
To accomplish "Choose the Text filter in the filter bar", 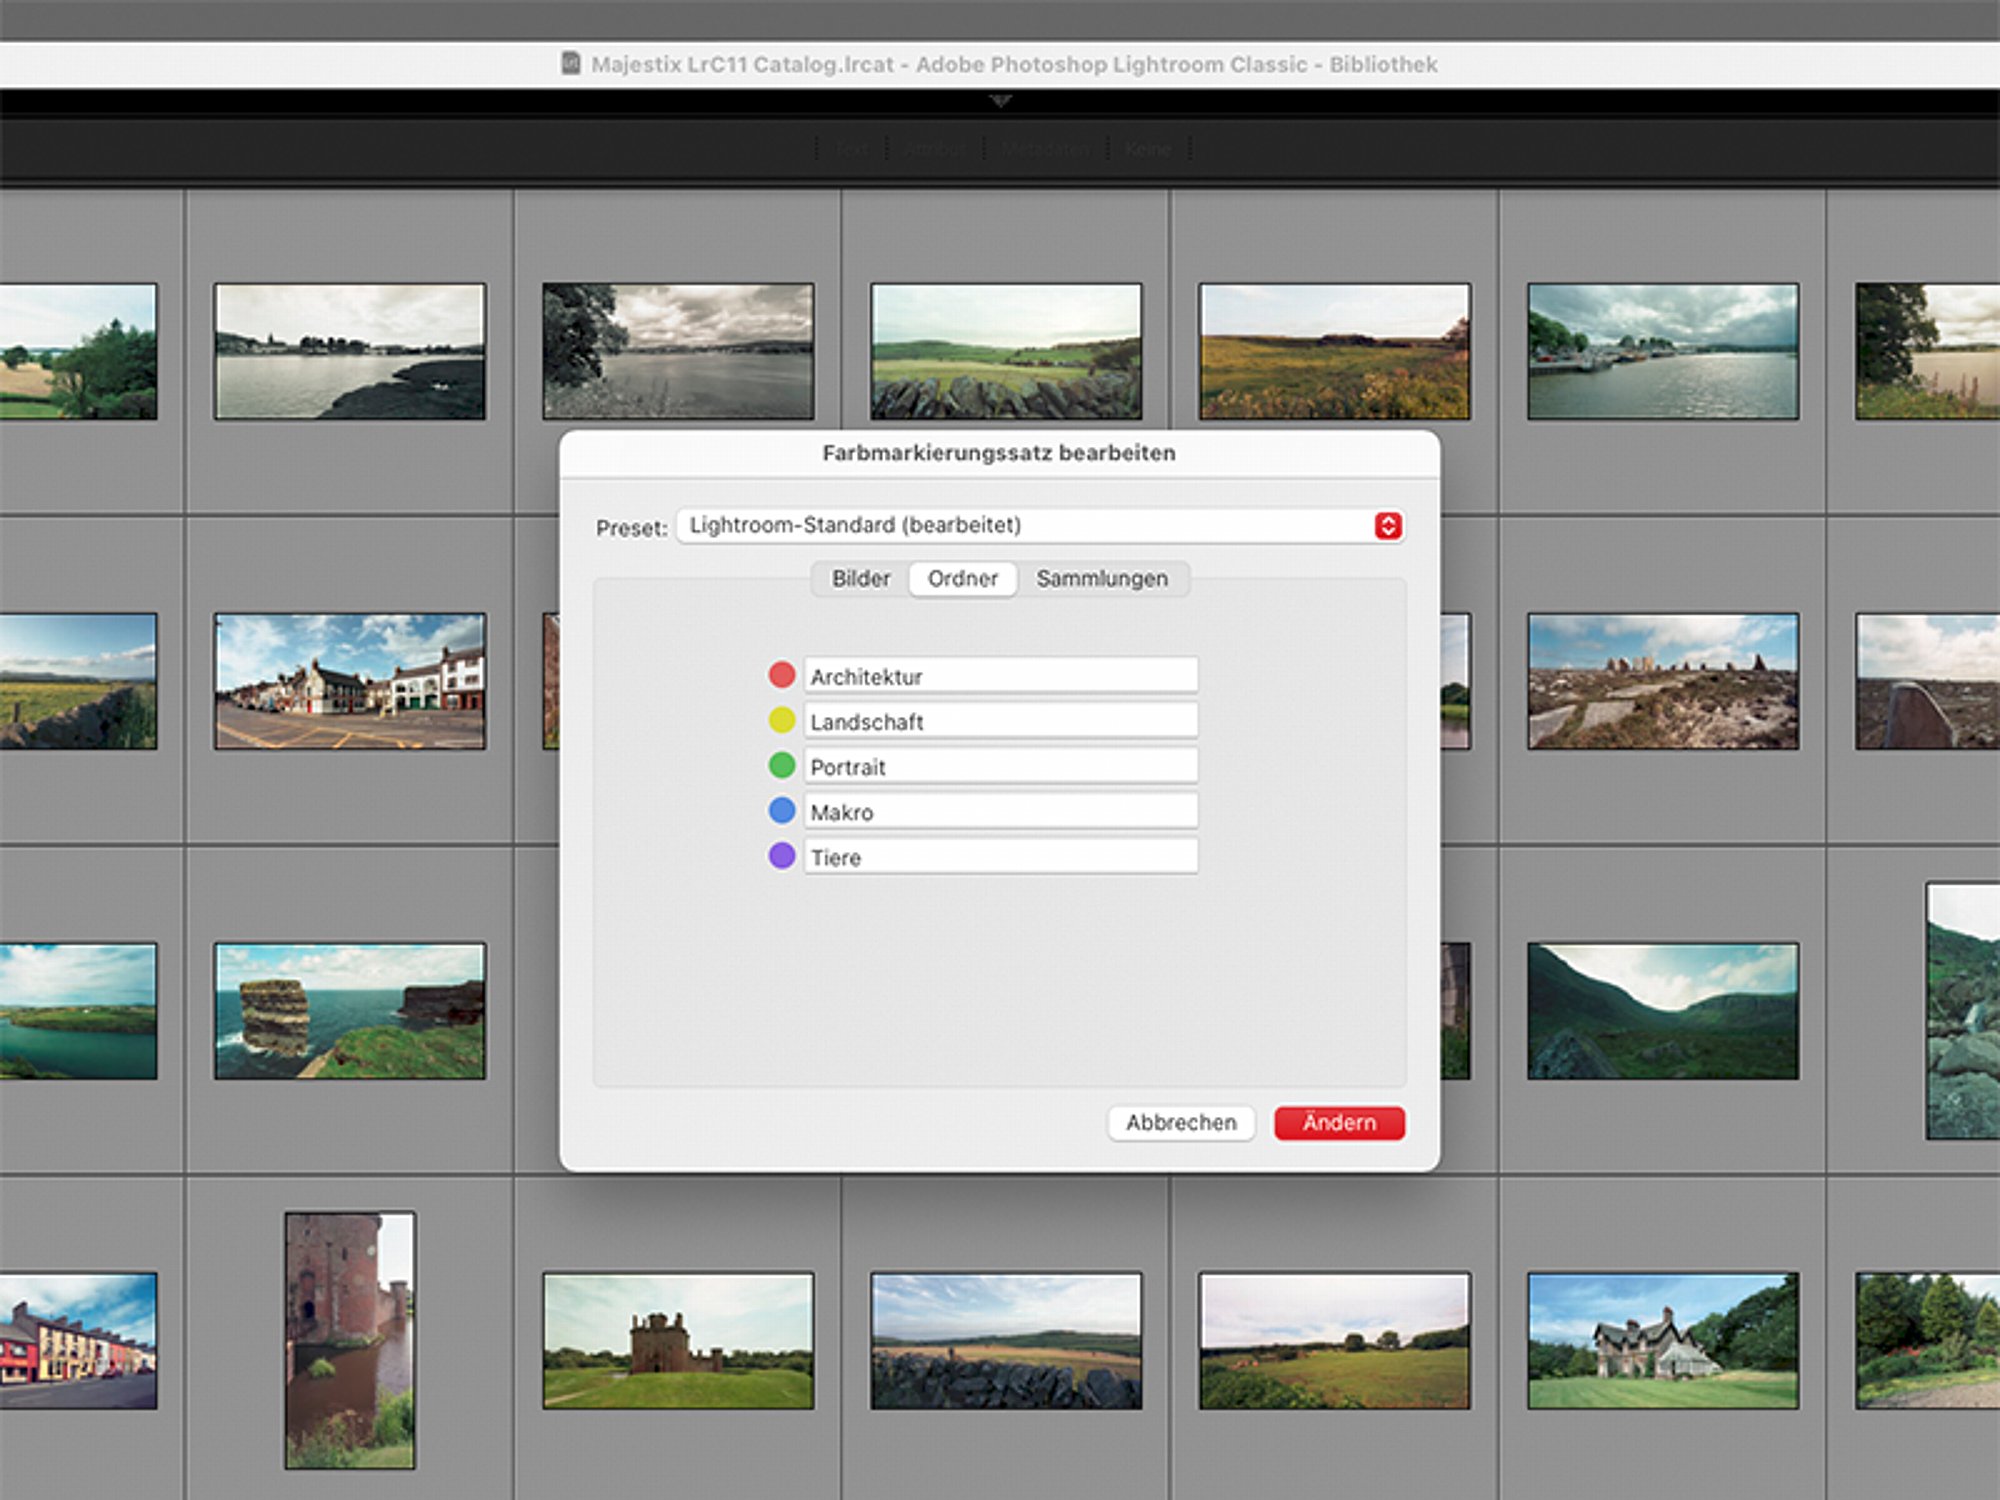I will [852, 149].
